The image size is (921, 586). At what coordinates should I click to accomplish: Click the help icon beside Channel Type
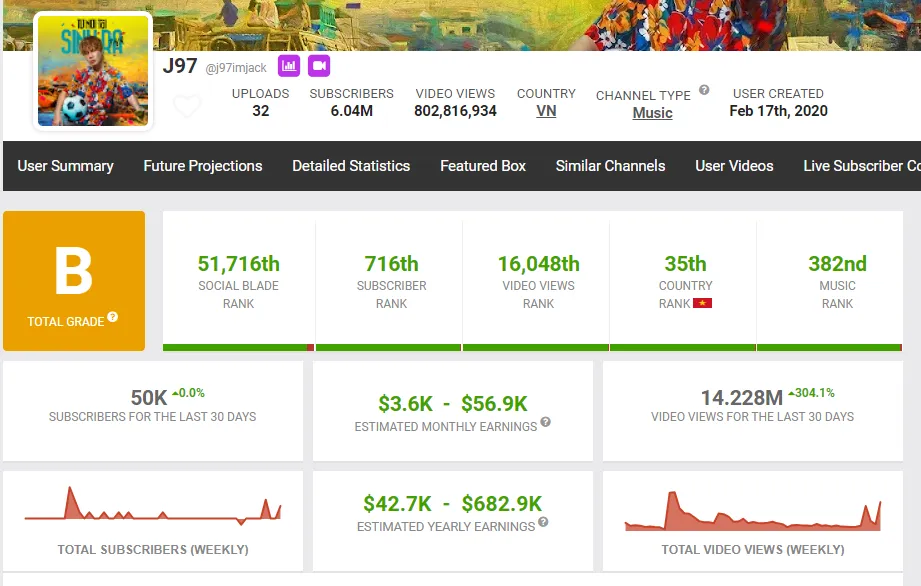click(704, 90)
